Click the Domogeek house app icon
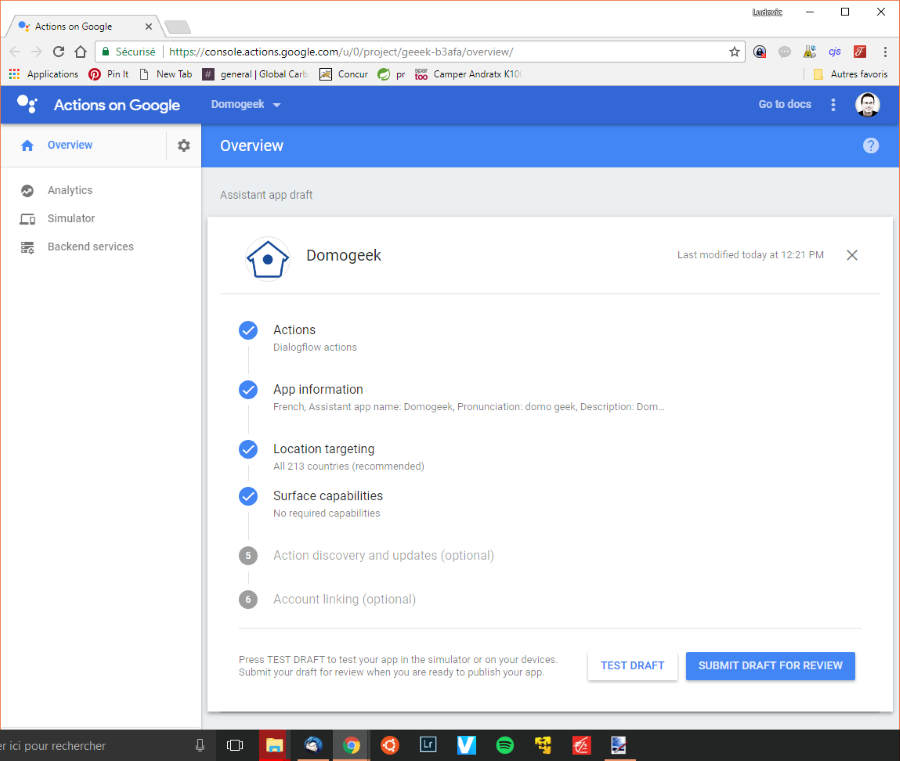The height and width of the screenshot is (761, 900). [x=267, y=259]
